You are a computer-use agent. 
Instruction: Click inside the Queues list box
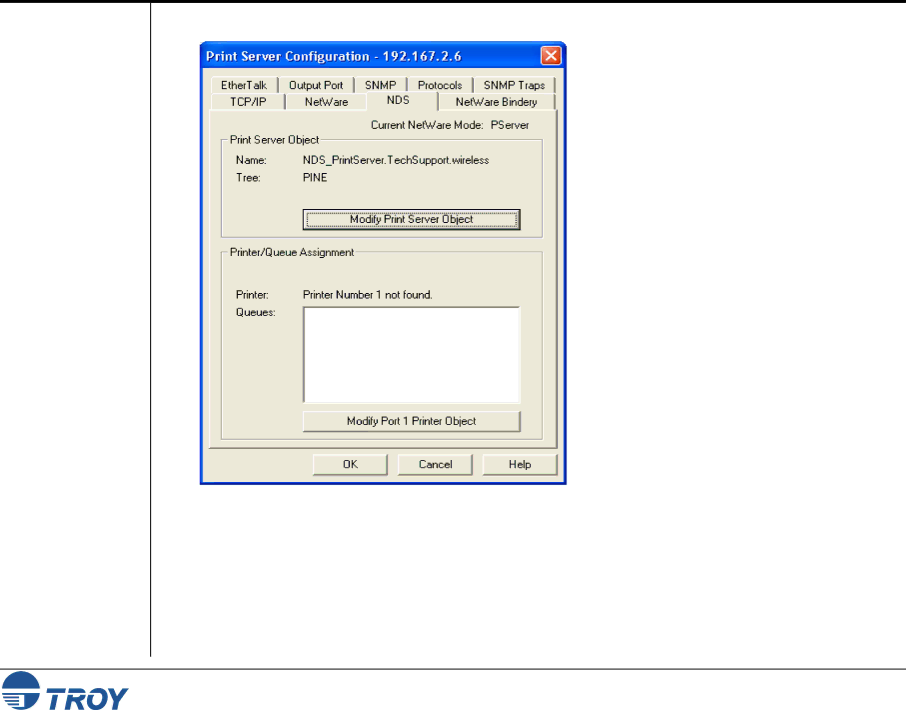click(x=411, y=355)
